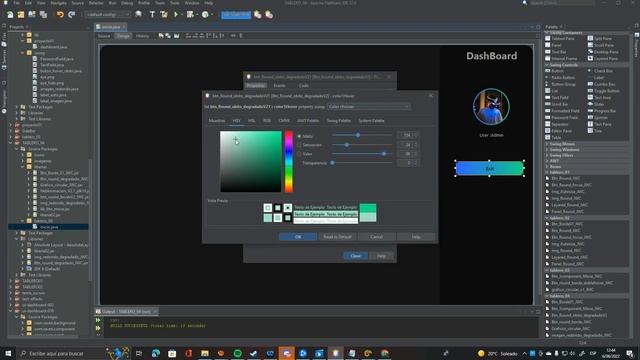Switch to the System Palette tab
Image resolution: width=640 pixels, height=360 pixels.
(371, 121)
